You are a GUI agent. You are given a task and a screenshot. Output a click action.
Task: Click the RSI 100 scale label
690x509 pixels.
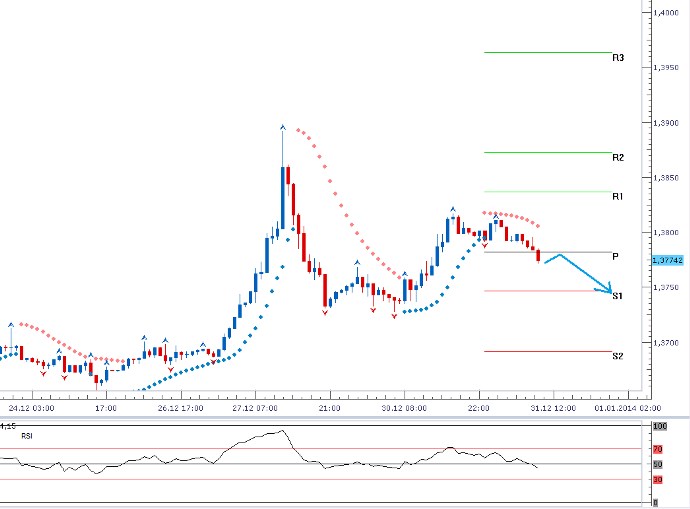pos(660,426)
